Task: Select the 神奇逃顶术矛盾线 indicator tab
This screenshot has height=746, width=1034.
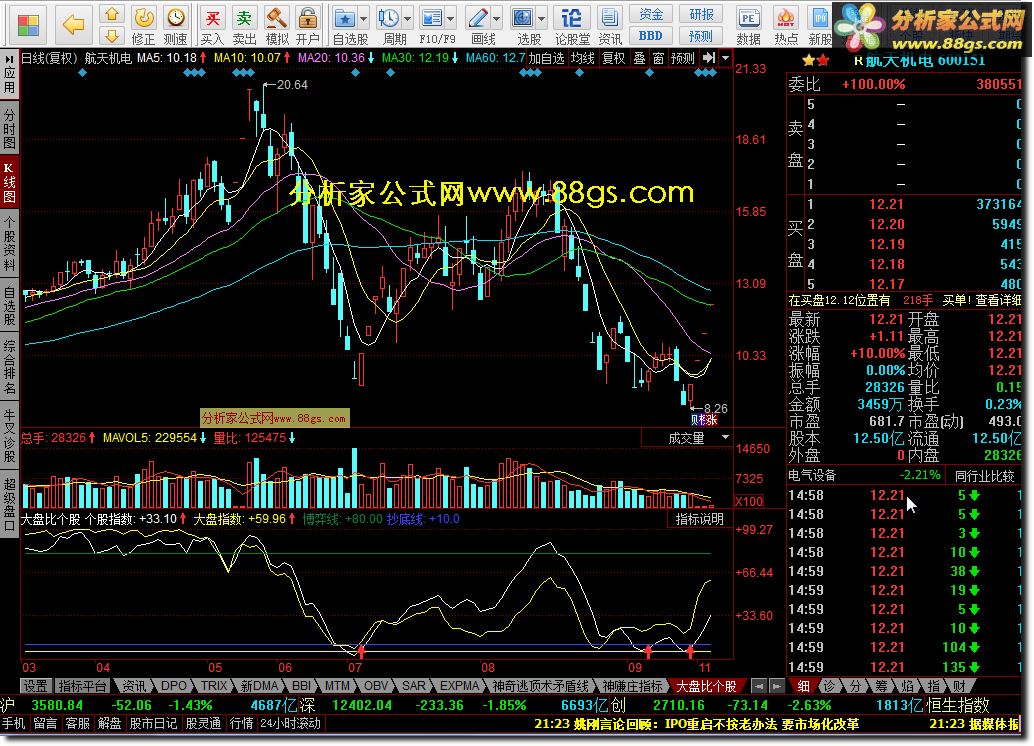Action: pyautogui.click(x=540, y=686)
